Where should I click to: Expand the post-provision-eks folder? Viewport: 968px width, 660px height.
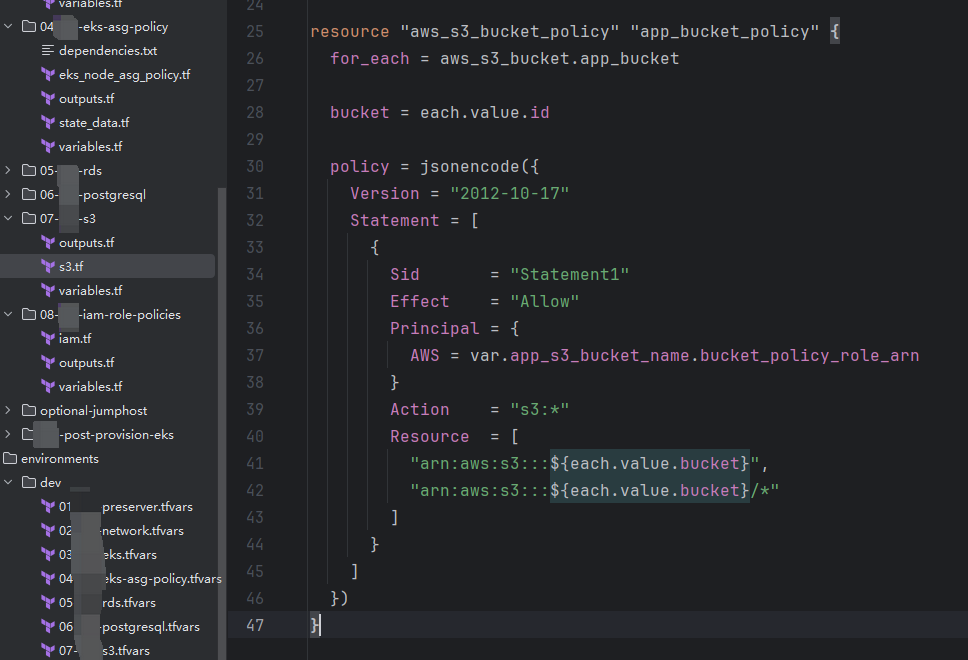(x=8, y=435)
